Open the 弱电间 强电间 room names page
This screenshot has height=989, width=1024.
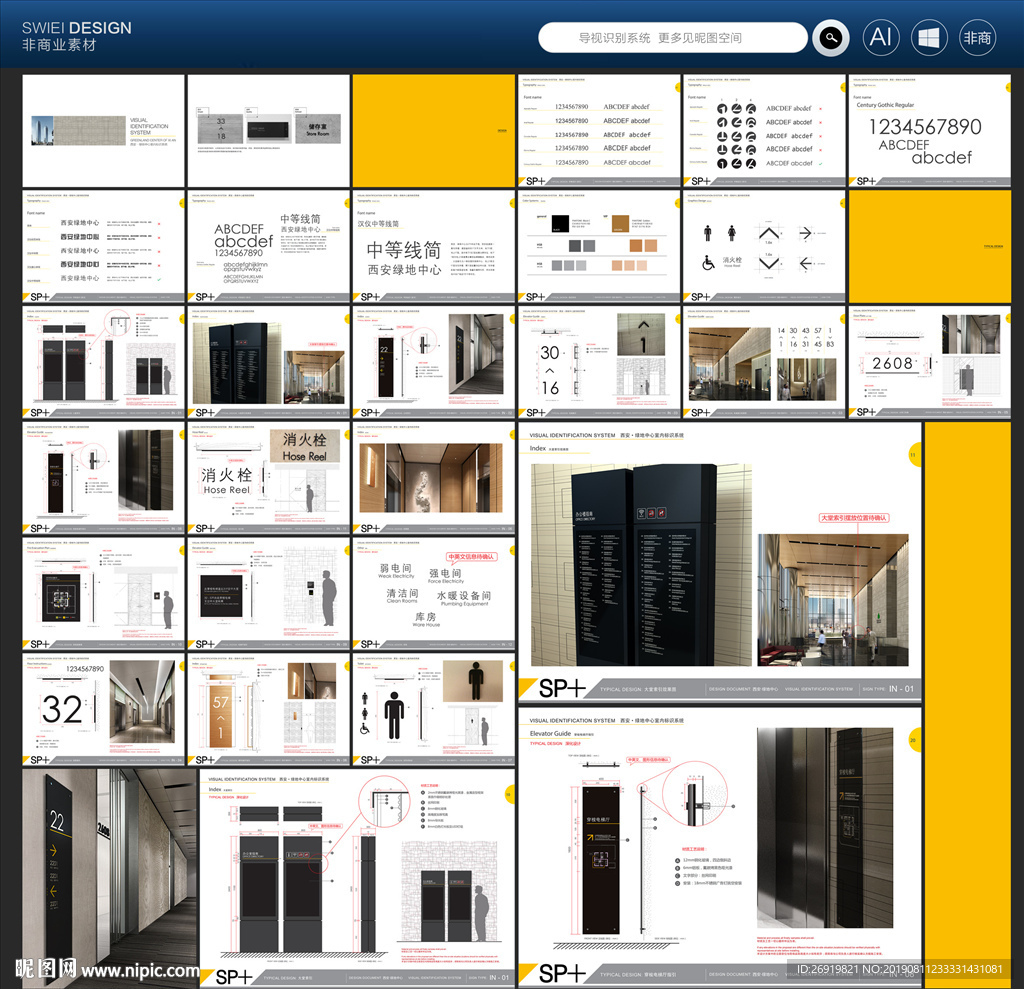click(434, 593)
